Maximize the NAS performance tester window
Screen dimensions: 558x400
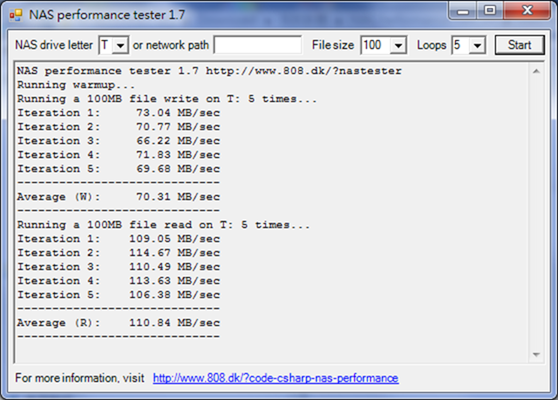tap(490, 11)
